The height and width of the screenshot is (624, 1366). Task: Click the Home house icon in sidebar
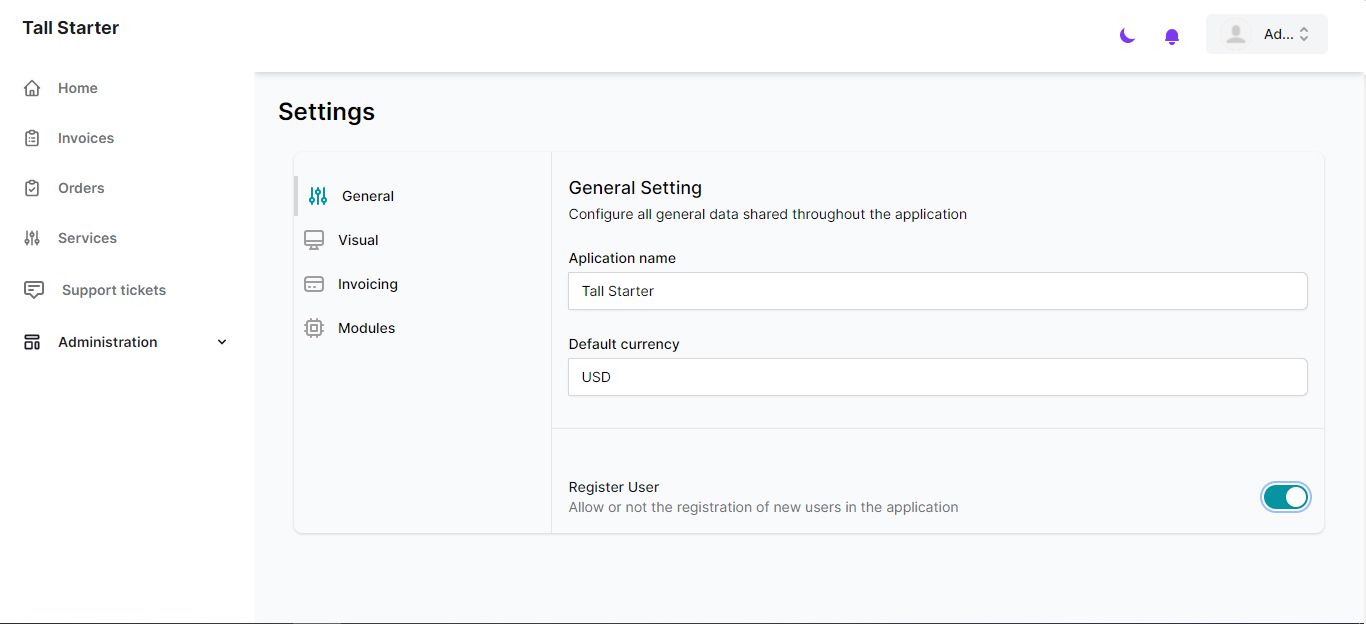(32, 88)
